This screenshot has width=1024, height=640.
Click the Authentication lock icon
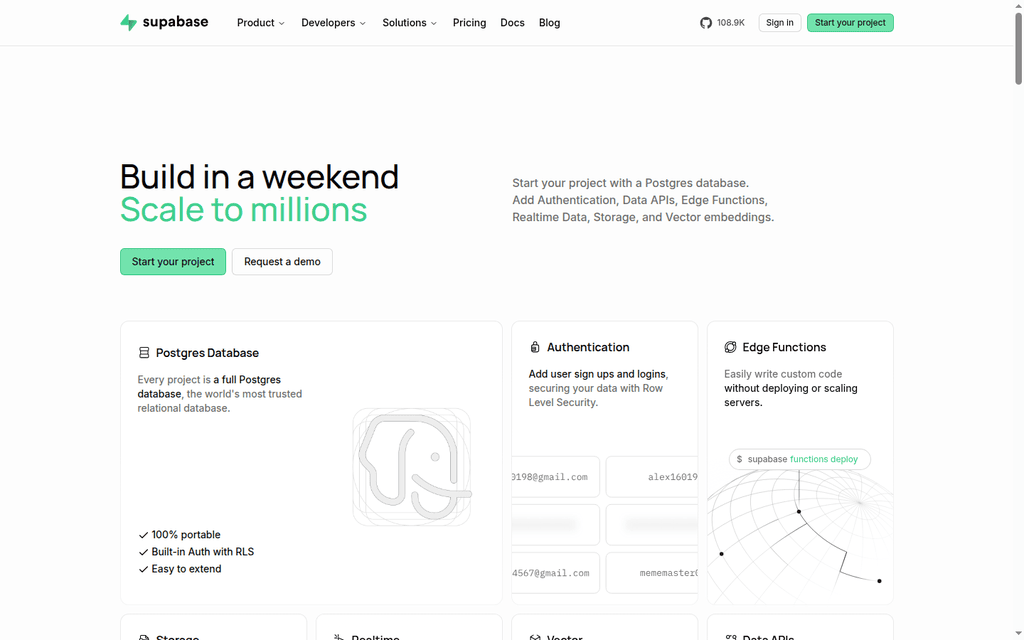pos(535,347)
